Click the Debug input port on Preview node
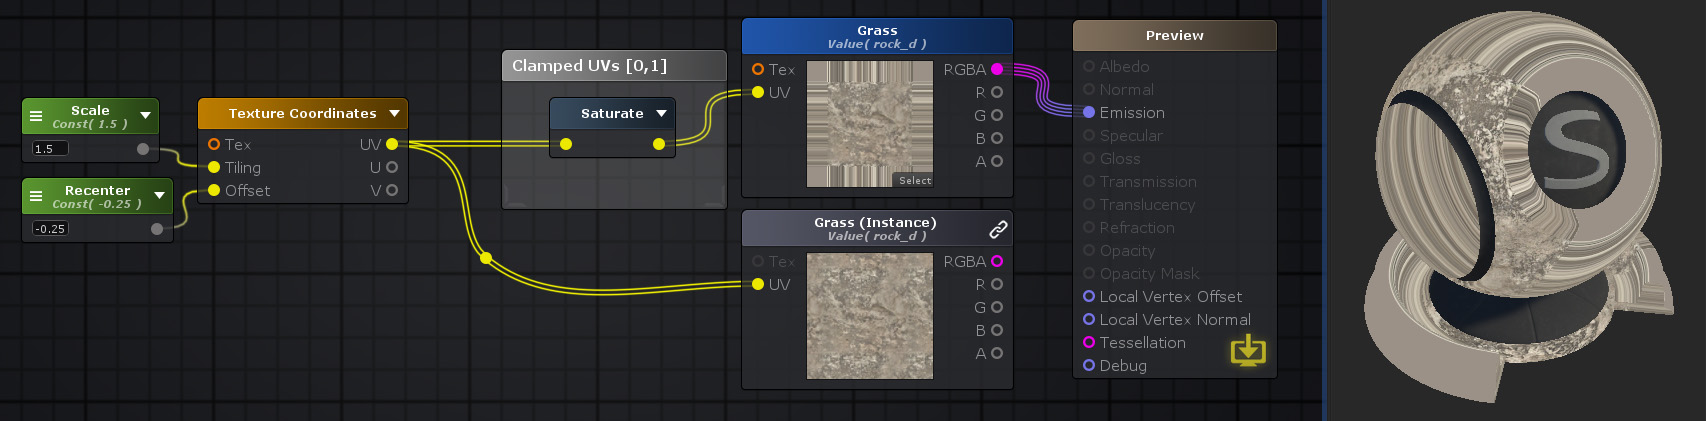Viewport: 1706px width, 421px height. click(x=1089, y=365)
